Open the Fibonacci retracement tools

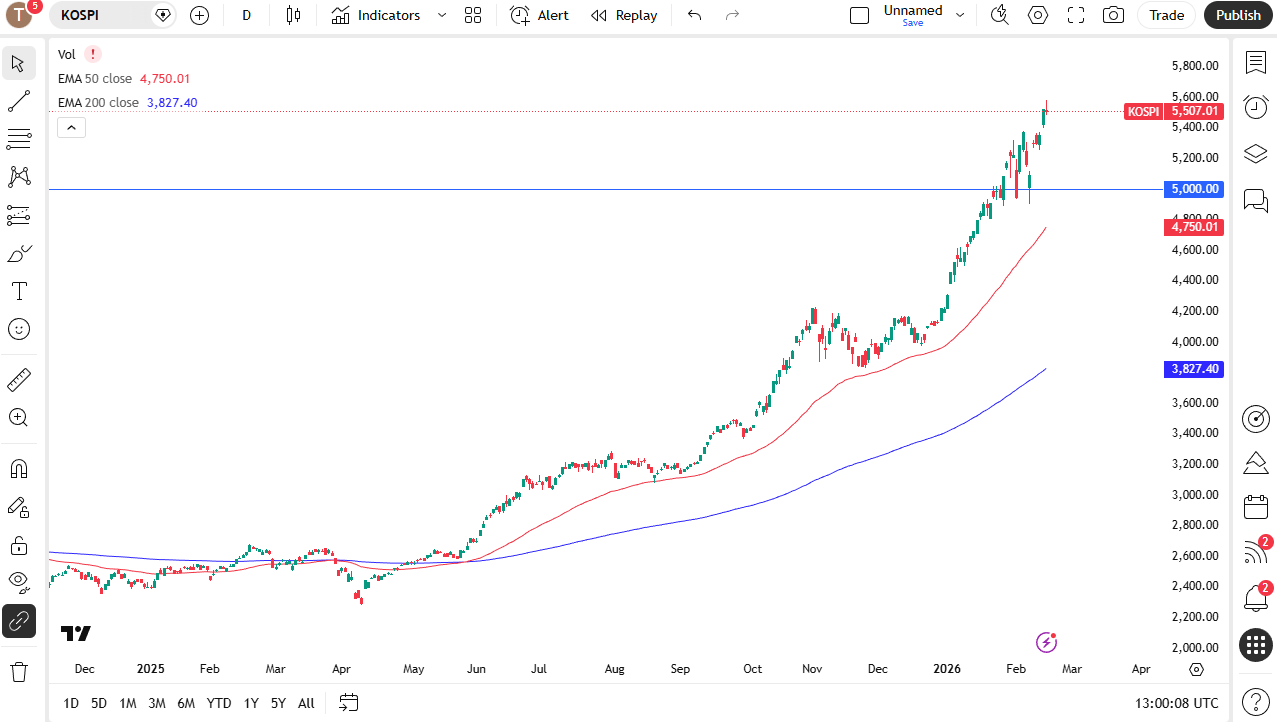(18, 139)
